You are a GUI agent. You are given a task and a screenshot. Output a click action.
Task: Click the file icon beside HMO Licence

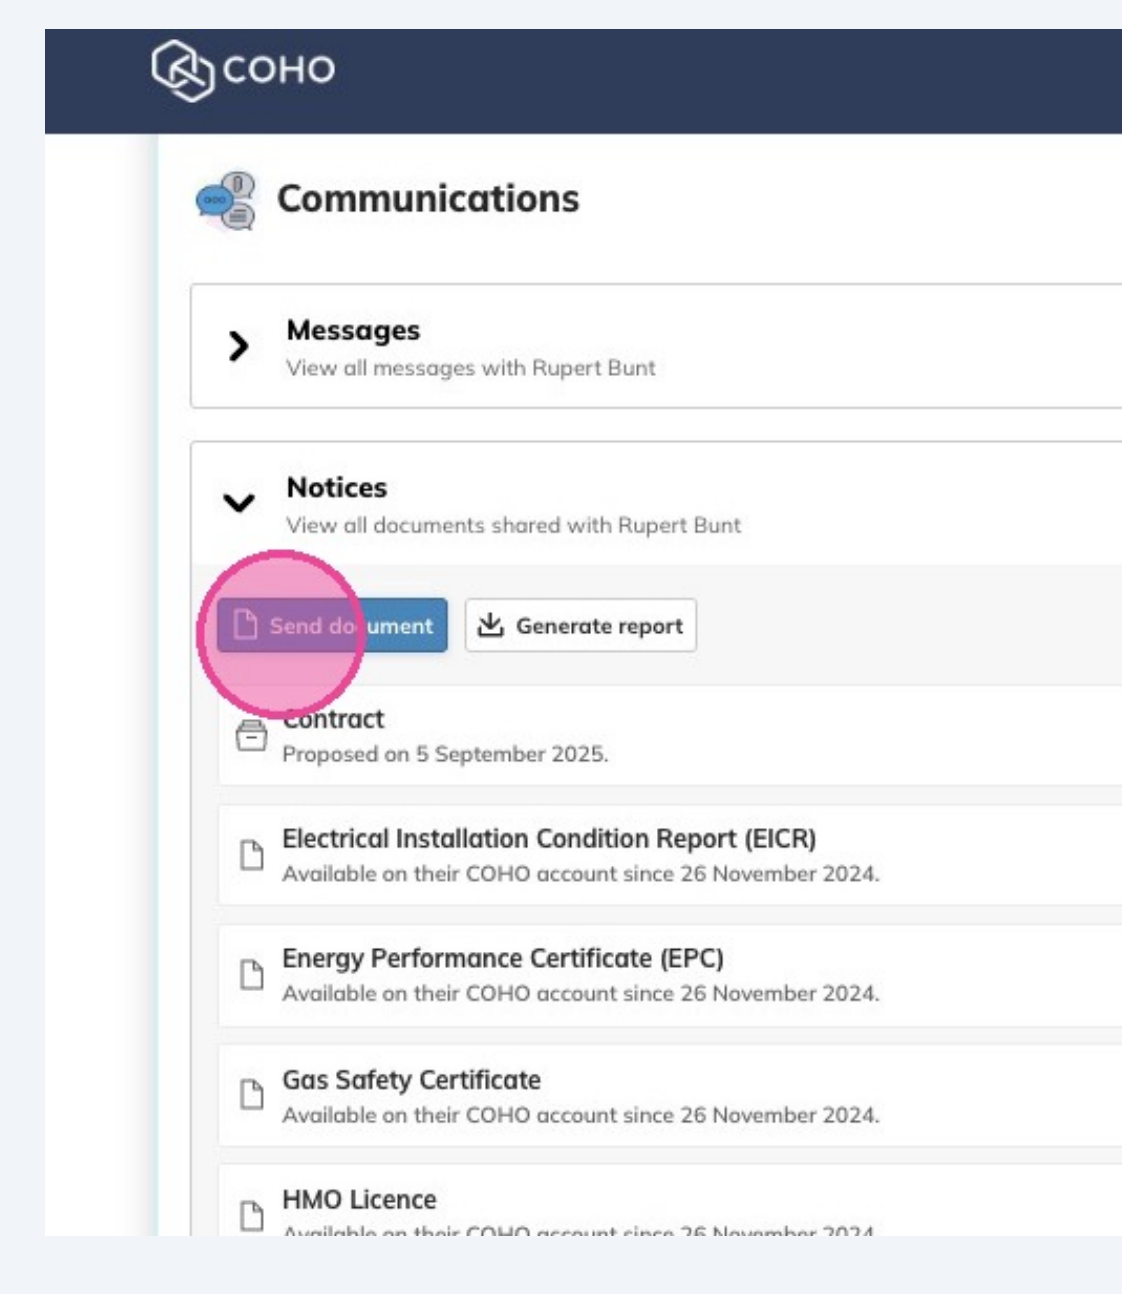(252, 1215)
